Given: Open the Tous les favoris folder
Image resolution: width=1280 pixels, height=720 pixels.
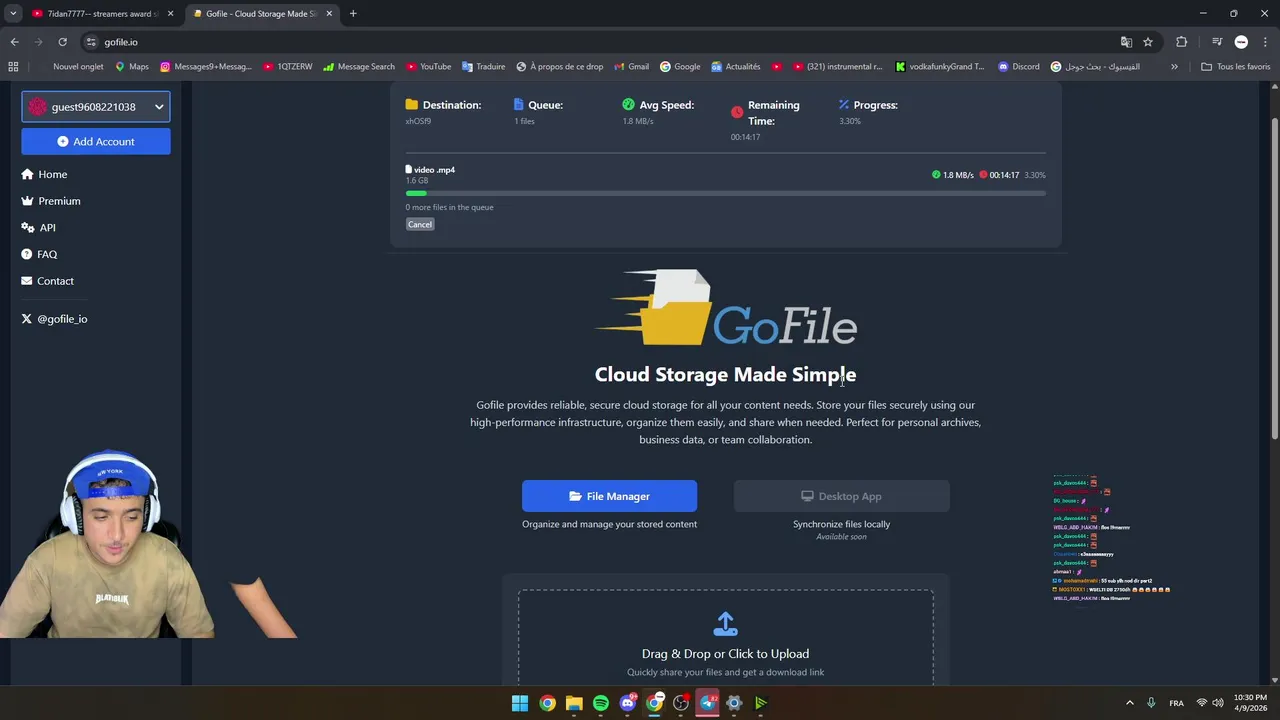Looking at the screenshot, I should point(1236,67).
